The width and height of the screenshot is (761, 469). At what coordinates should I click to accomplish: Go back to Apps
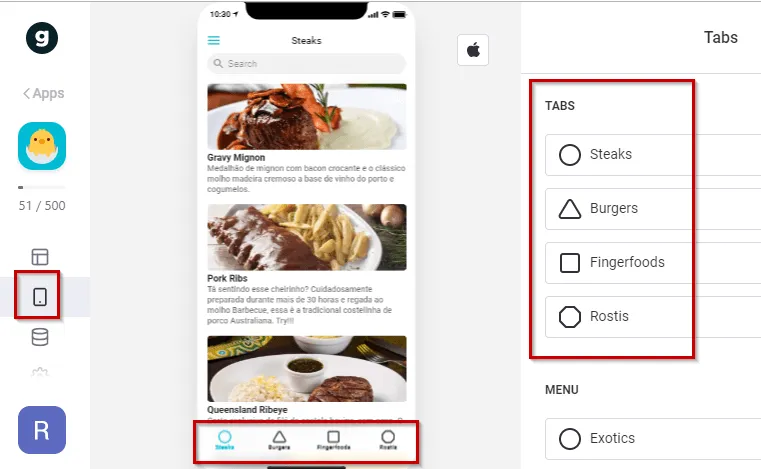point(44,93)
